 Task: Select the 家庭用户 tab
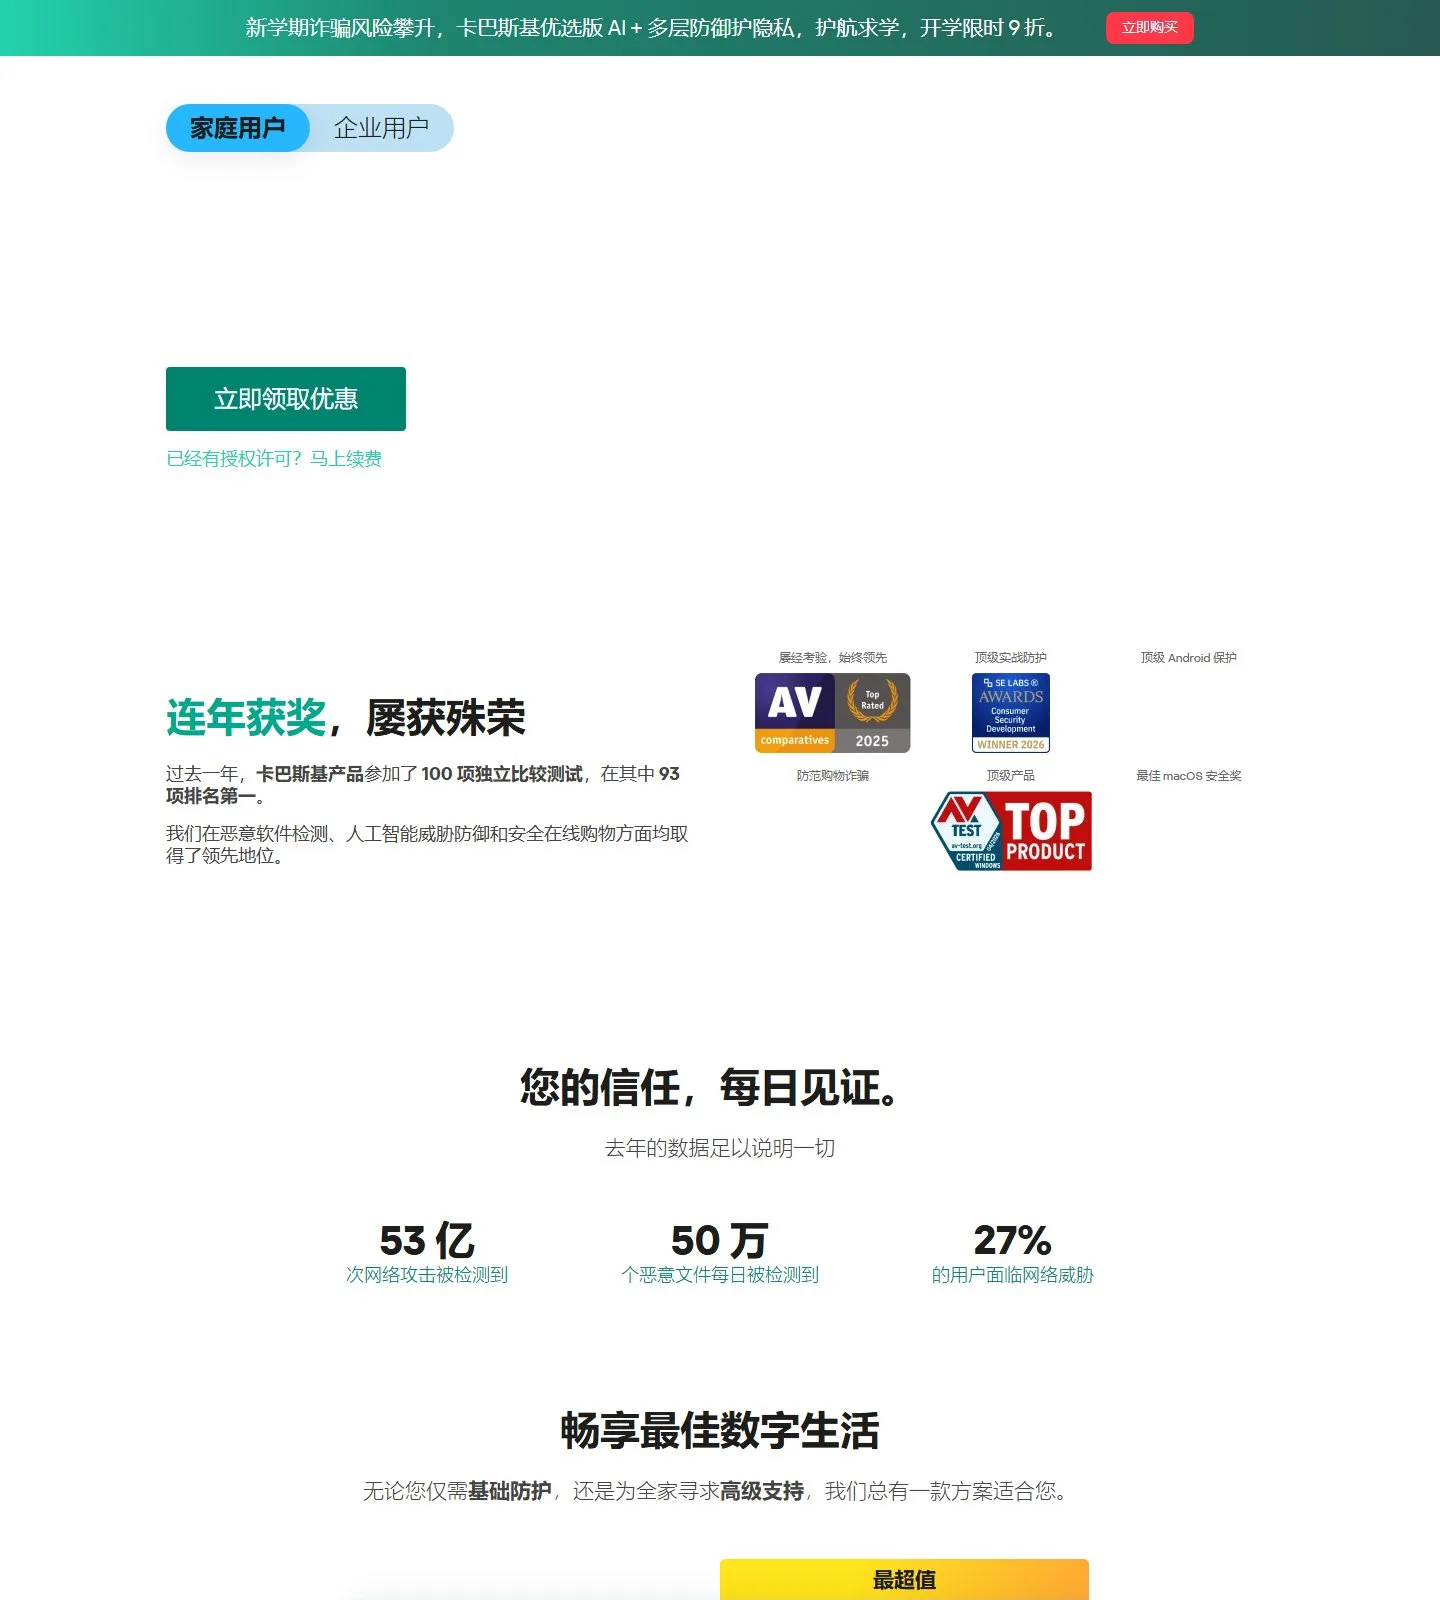[x=238, y=128]
